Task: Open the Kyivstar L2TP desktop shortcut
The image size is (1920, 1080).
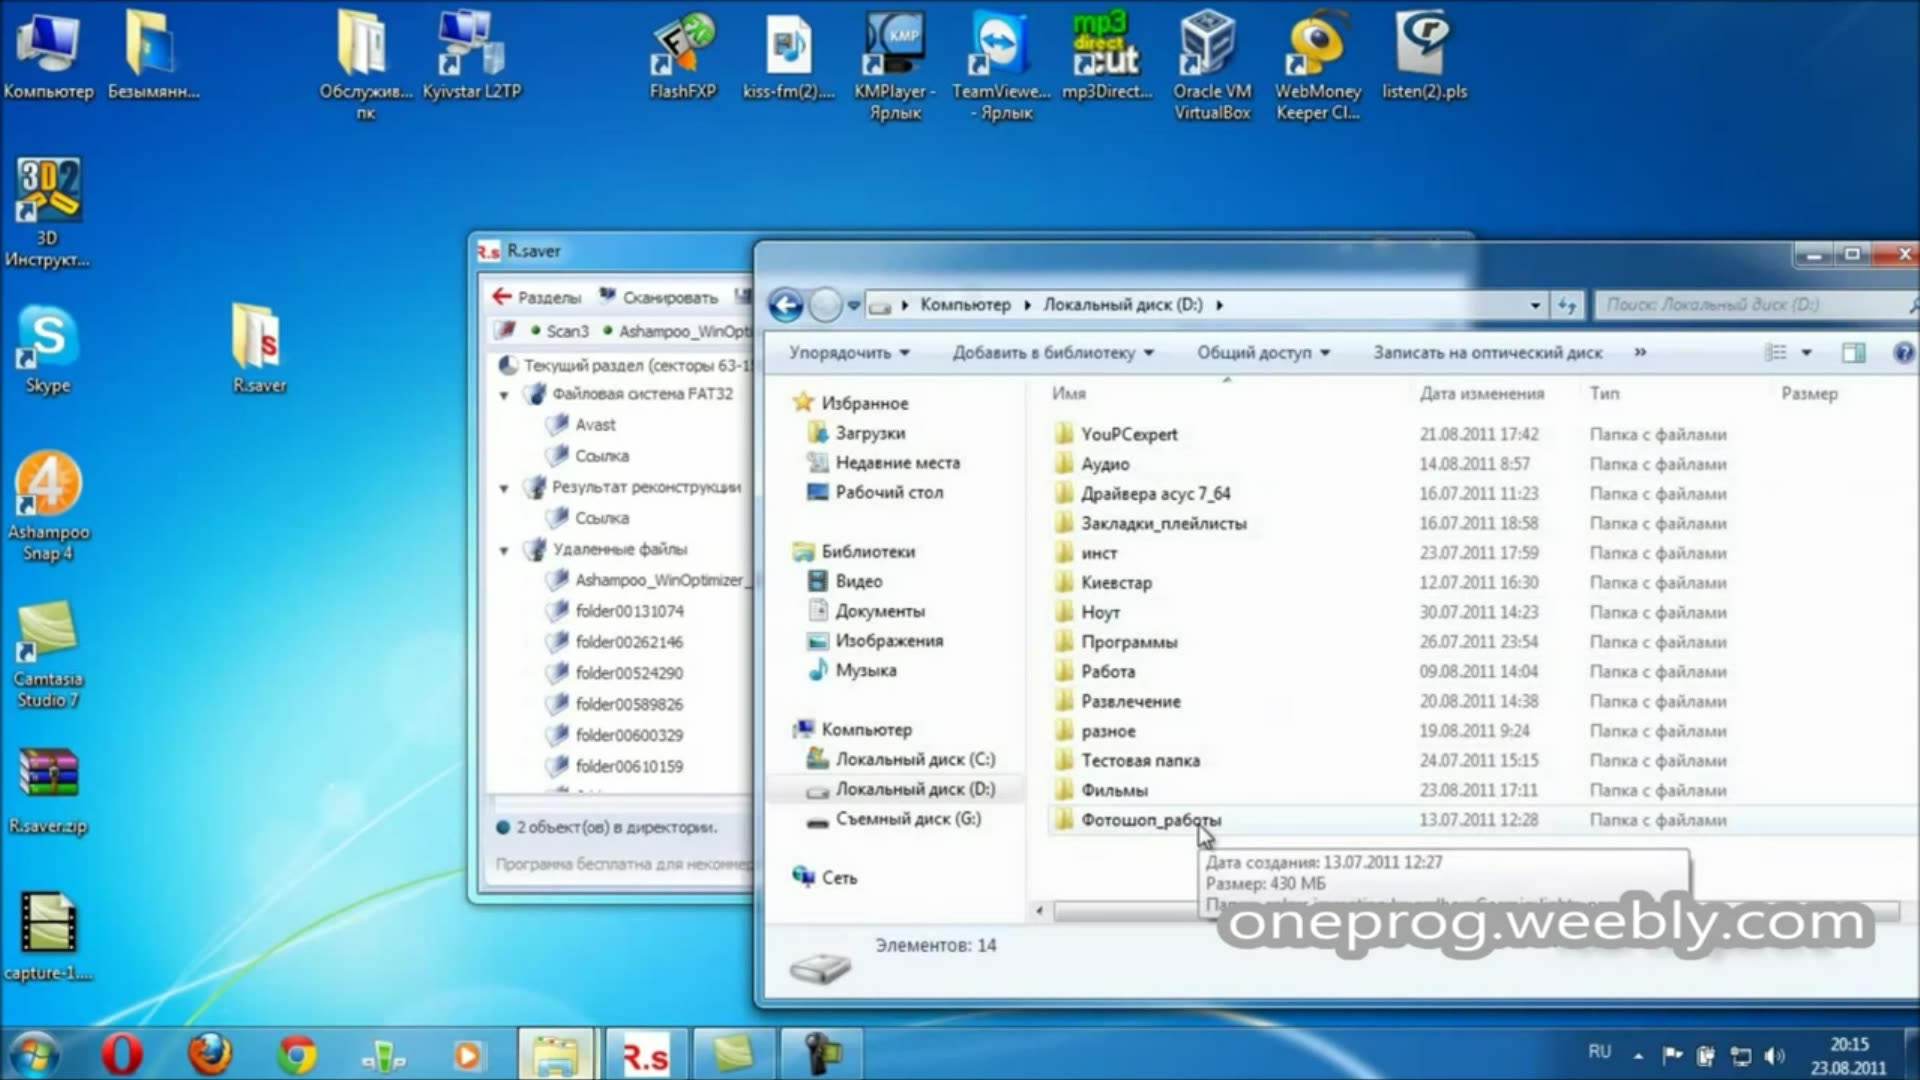Action: (x=472, y=55)
